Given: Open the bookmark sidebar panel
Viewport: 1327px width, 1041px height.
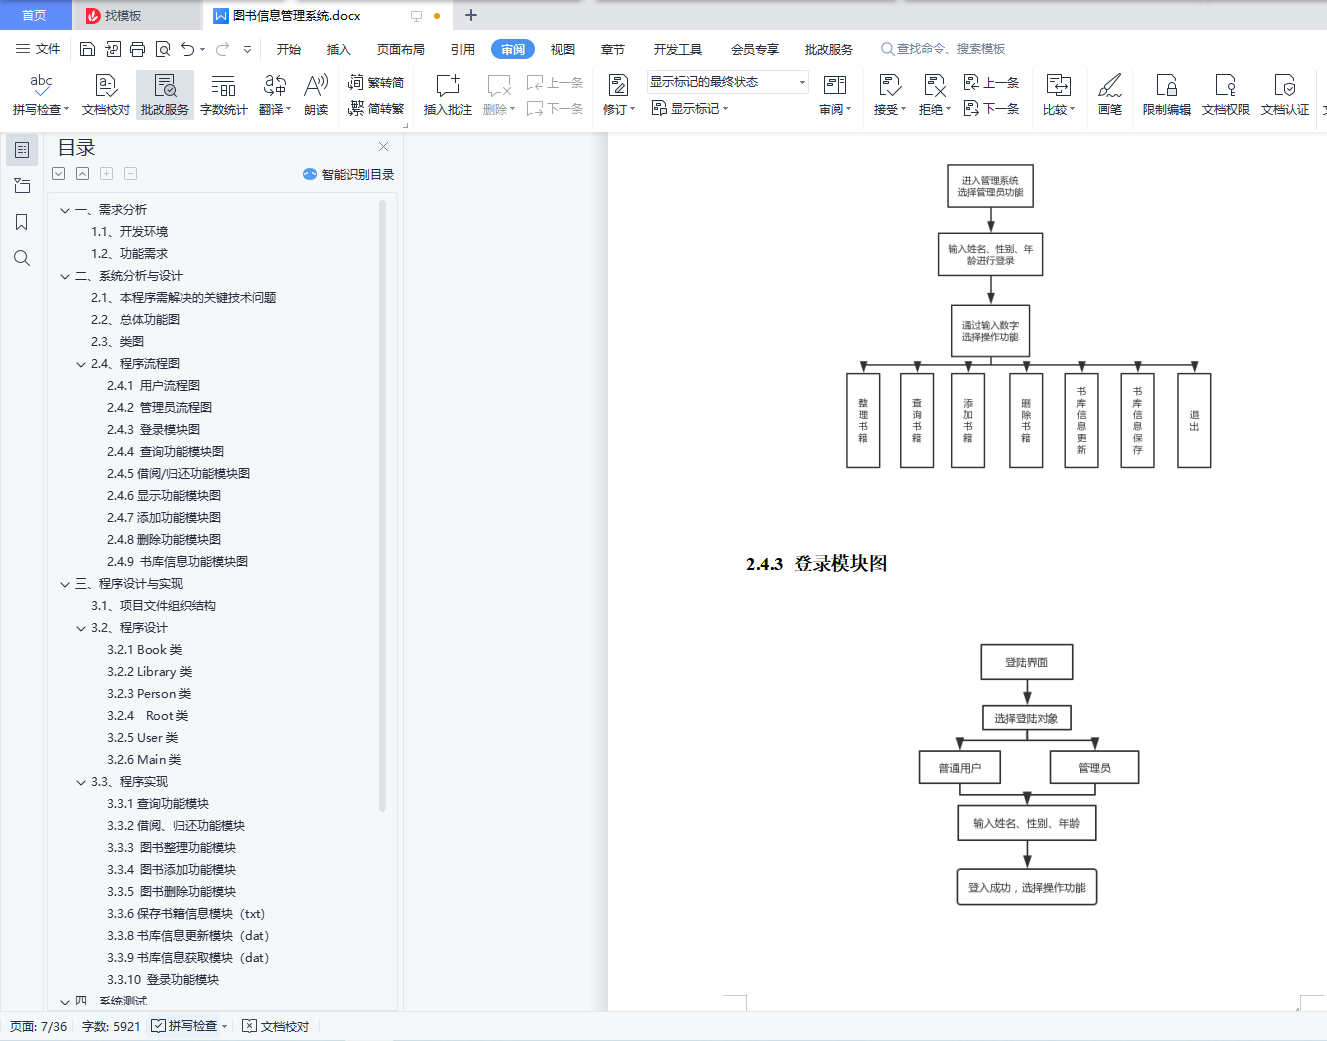Looking at the screenshot, I should (21, 222).
